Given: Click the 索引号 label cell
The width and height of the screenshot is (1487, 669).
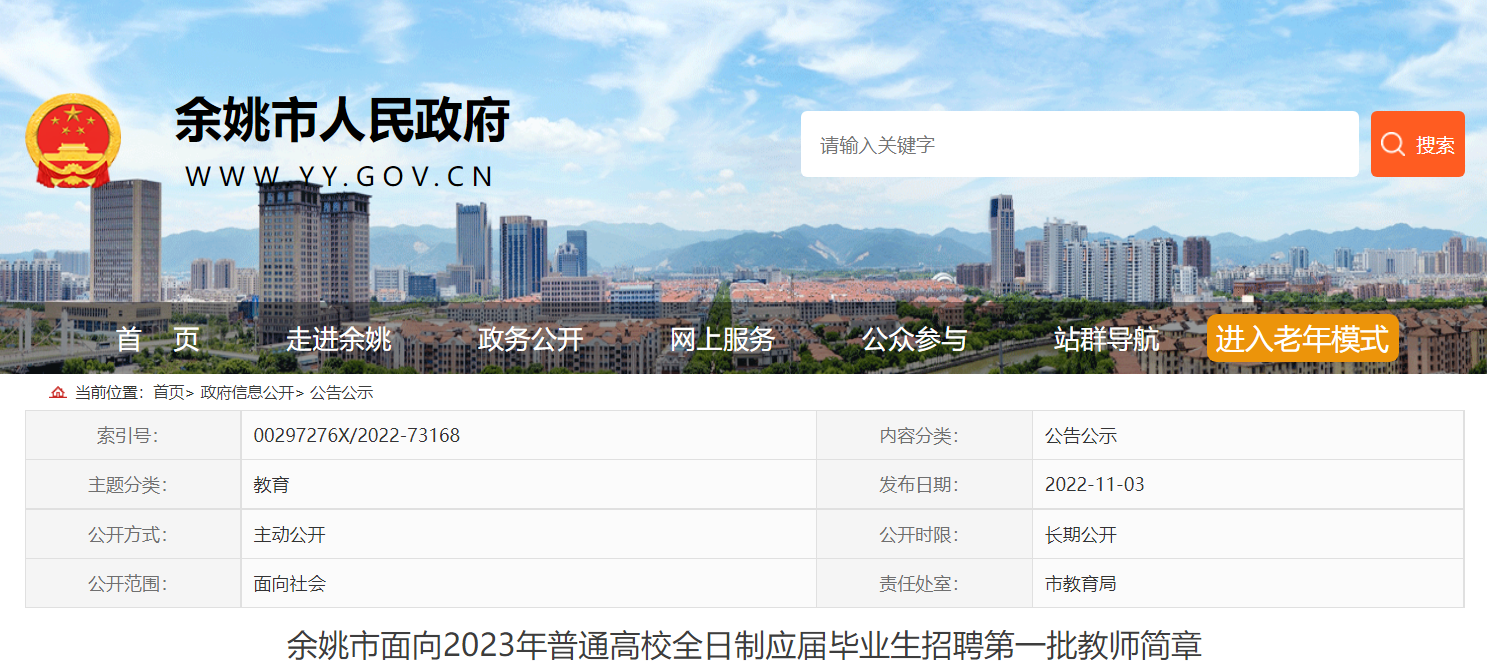Looking at the screenshot, I should [x=133, y=436].
